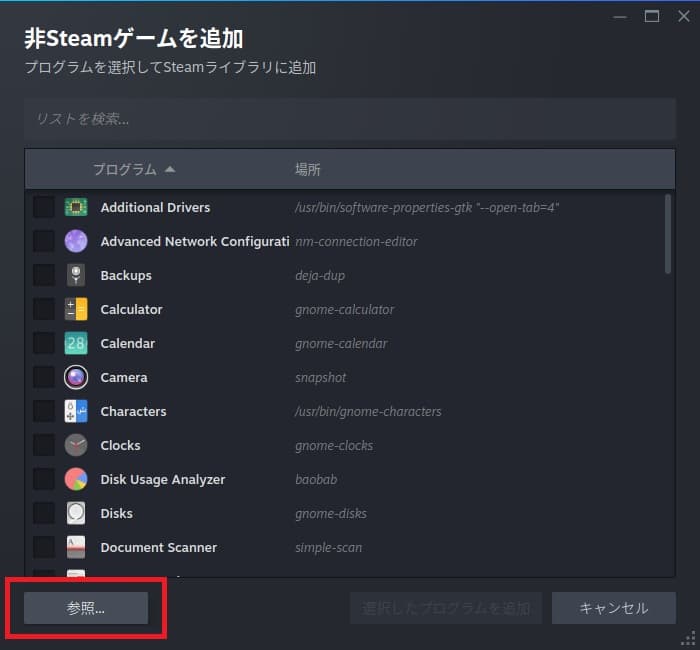Image resolution: width=700 pixels, height=650 pixels.
Task: Click the program list vertical scrollbar
Action: 668,233
